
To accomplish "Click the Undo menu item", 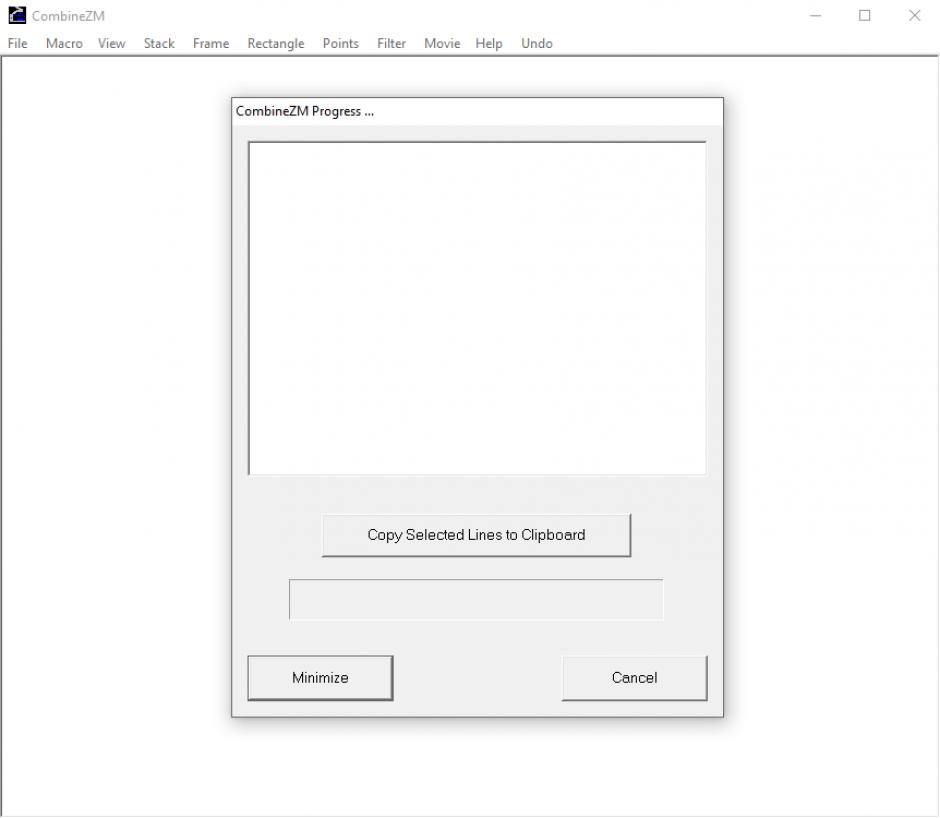I will pyautogui.click(x=537, y=43).
